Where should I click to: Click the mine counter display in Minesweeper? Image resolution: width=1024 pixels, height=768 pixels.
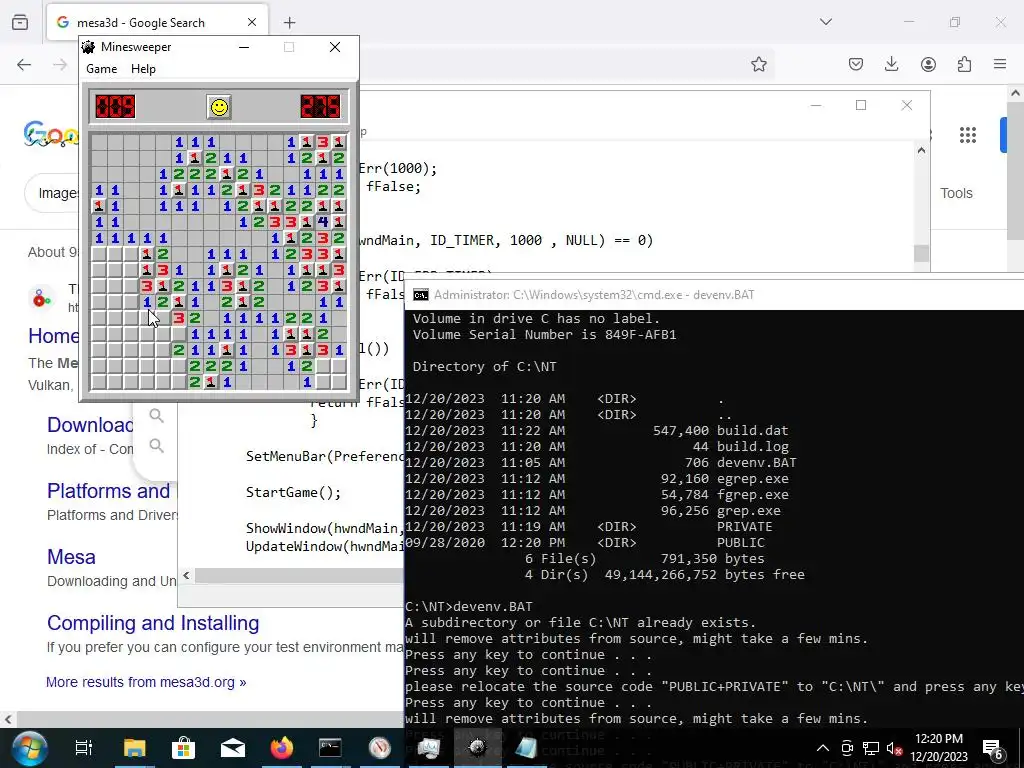(115, 106)
